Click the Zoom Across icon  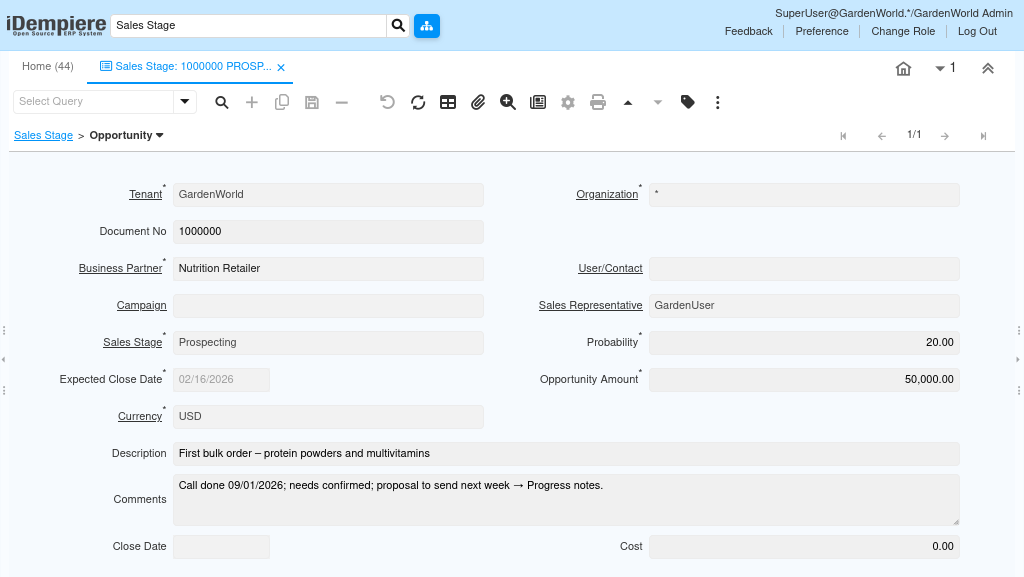click(x=508, y=102)
